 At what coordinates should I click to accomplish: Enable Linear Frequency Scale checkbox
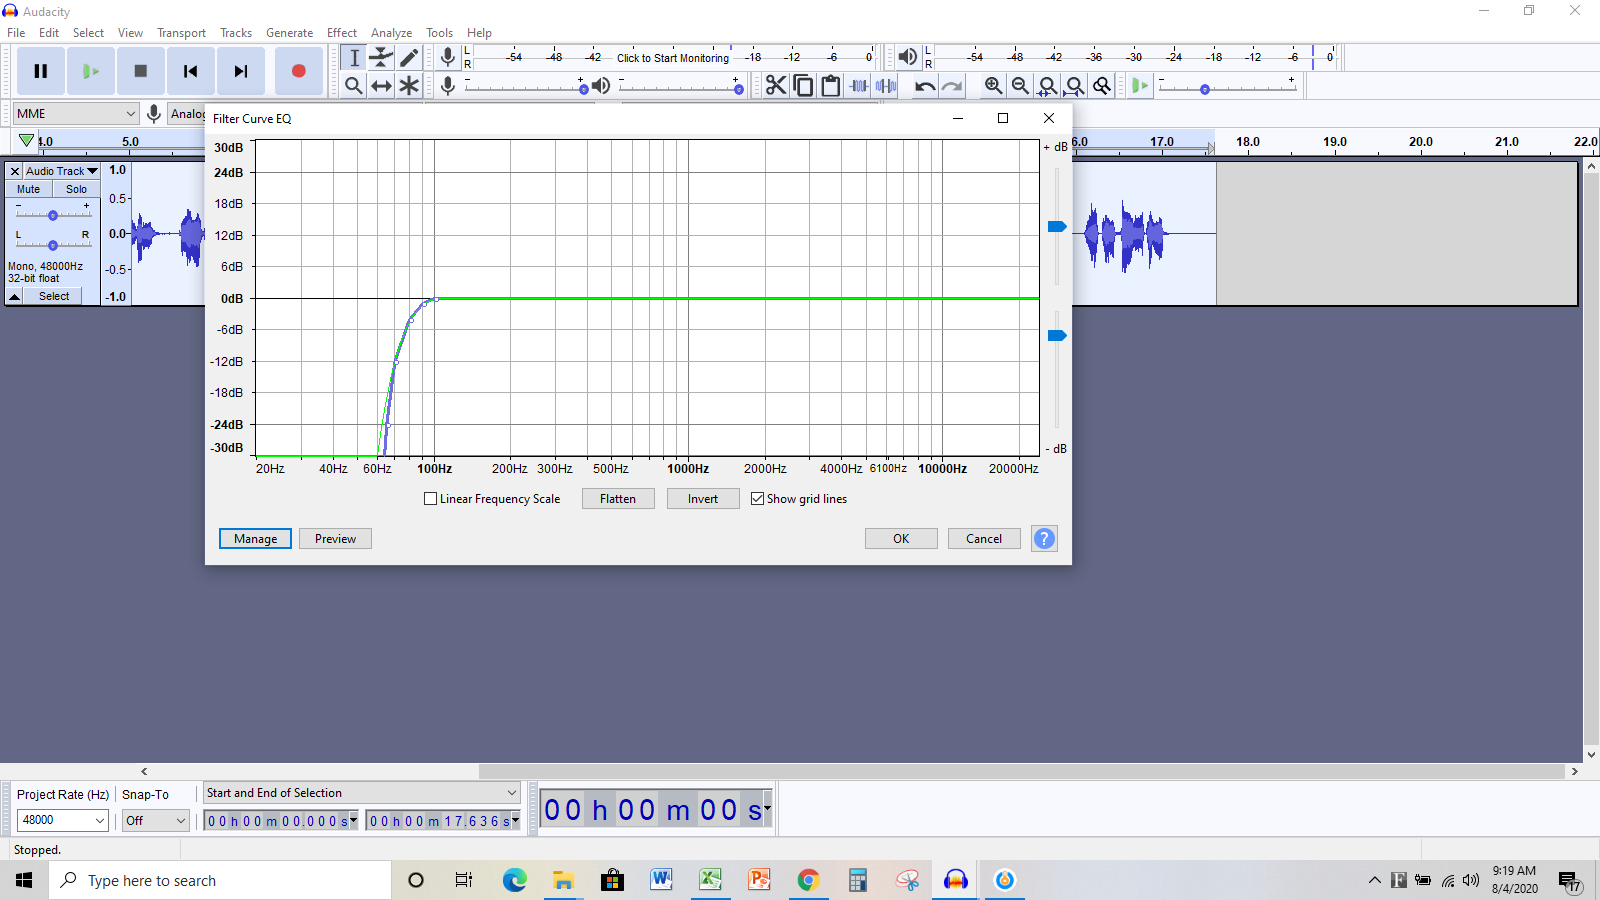point(431,499)
